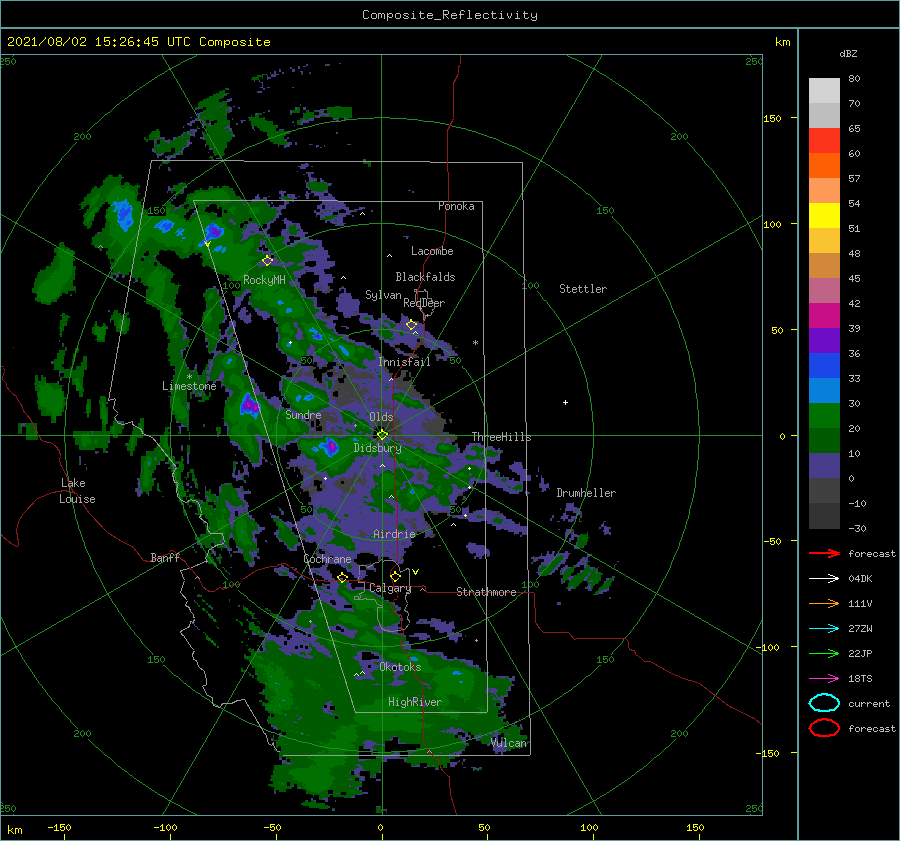Click the yellow diamond marker above RockyMH
The width and height of the screenshot is (900, 841).
tap(267, 261)
